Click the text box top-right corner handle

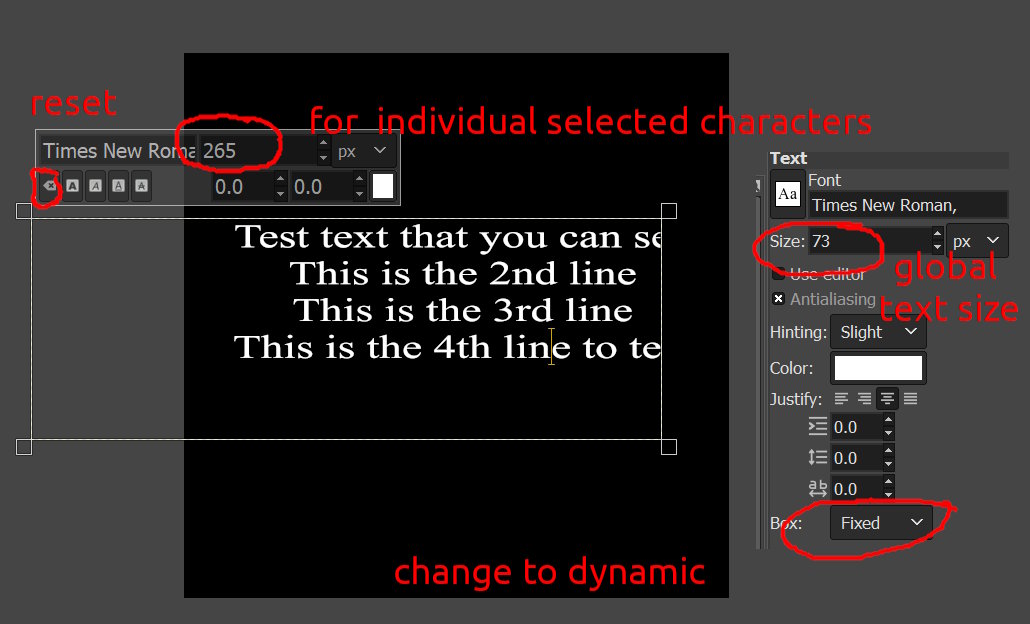669,211
